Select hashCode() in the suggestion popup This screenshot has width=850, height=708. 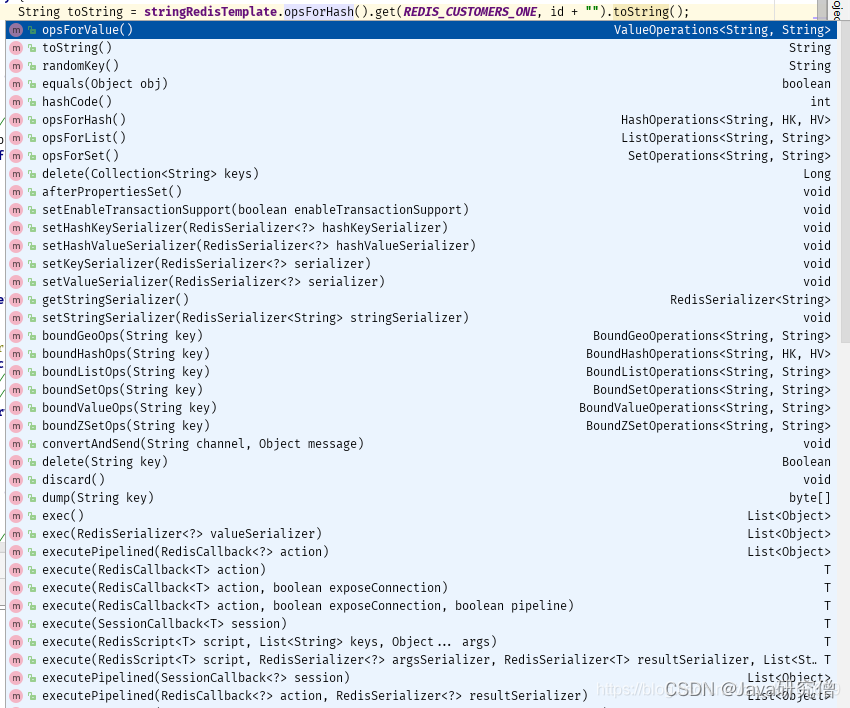click(421, 101)
